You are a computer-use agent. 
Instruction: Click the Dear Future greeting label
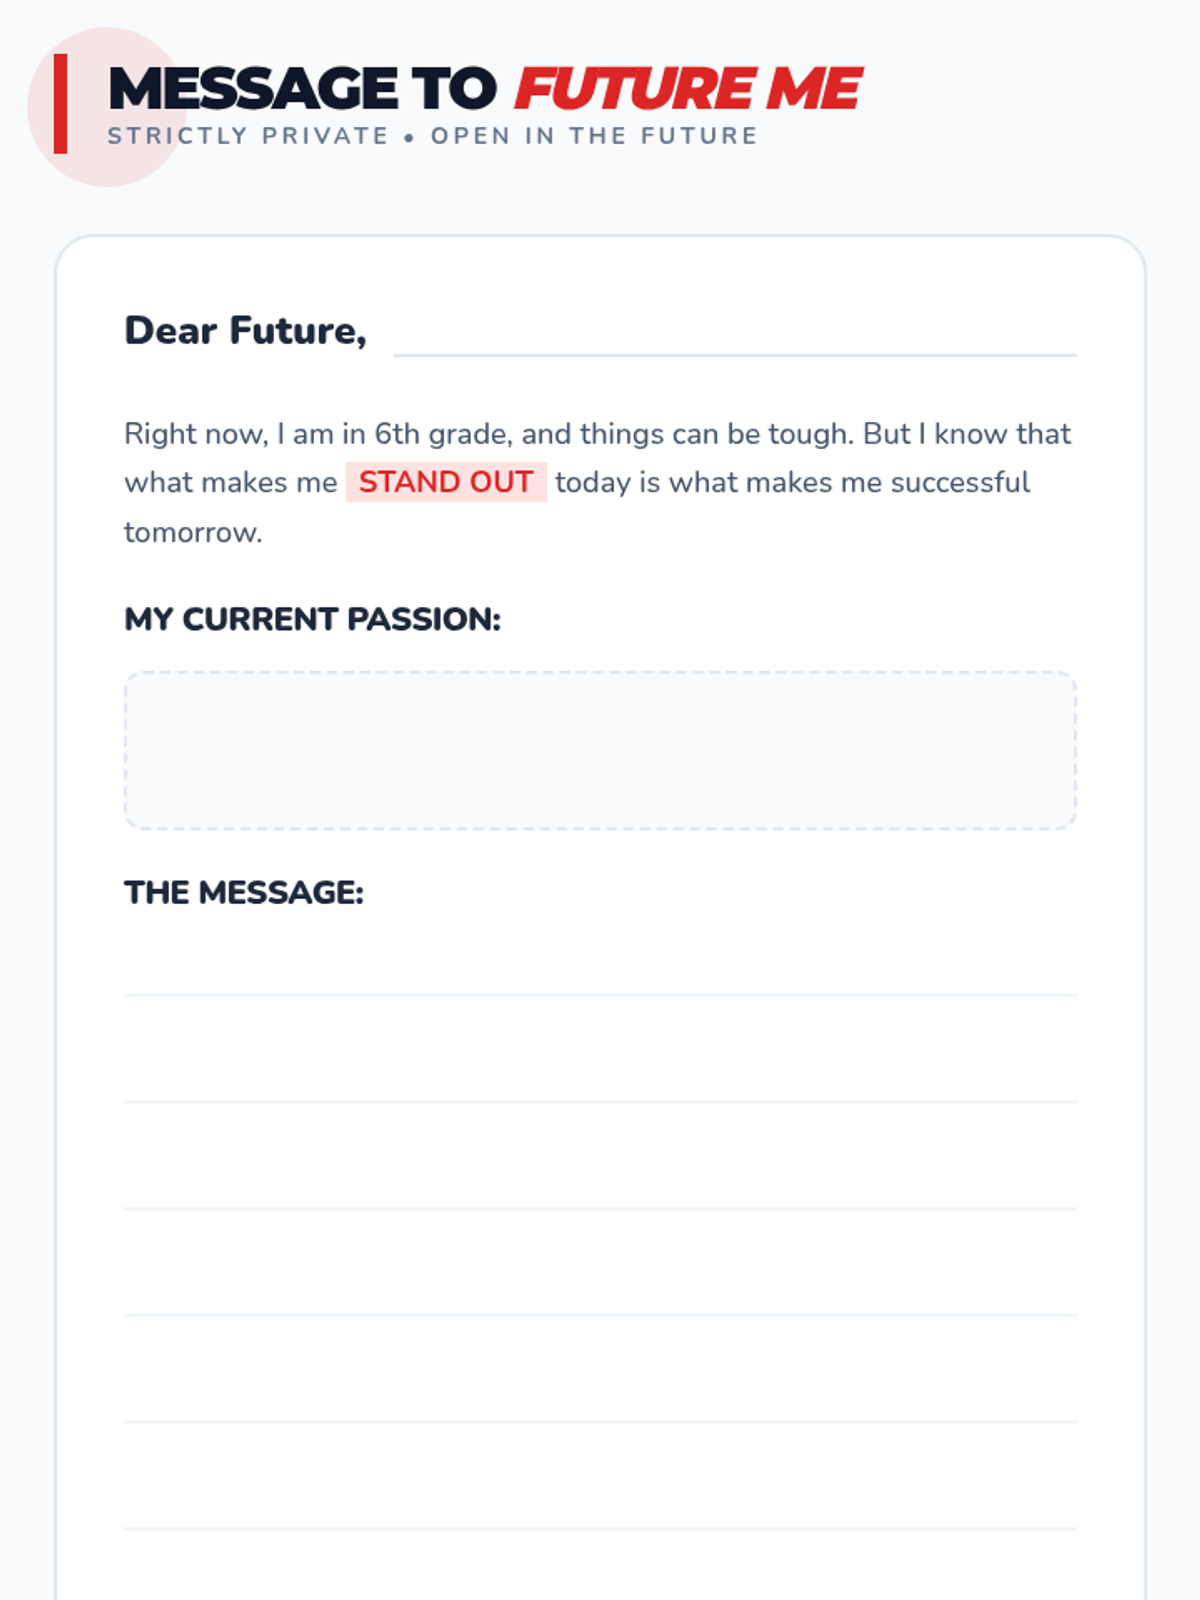click(x=245, y=331)
